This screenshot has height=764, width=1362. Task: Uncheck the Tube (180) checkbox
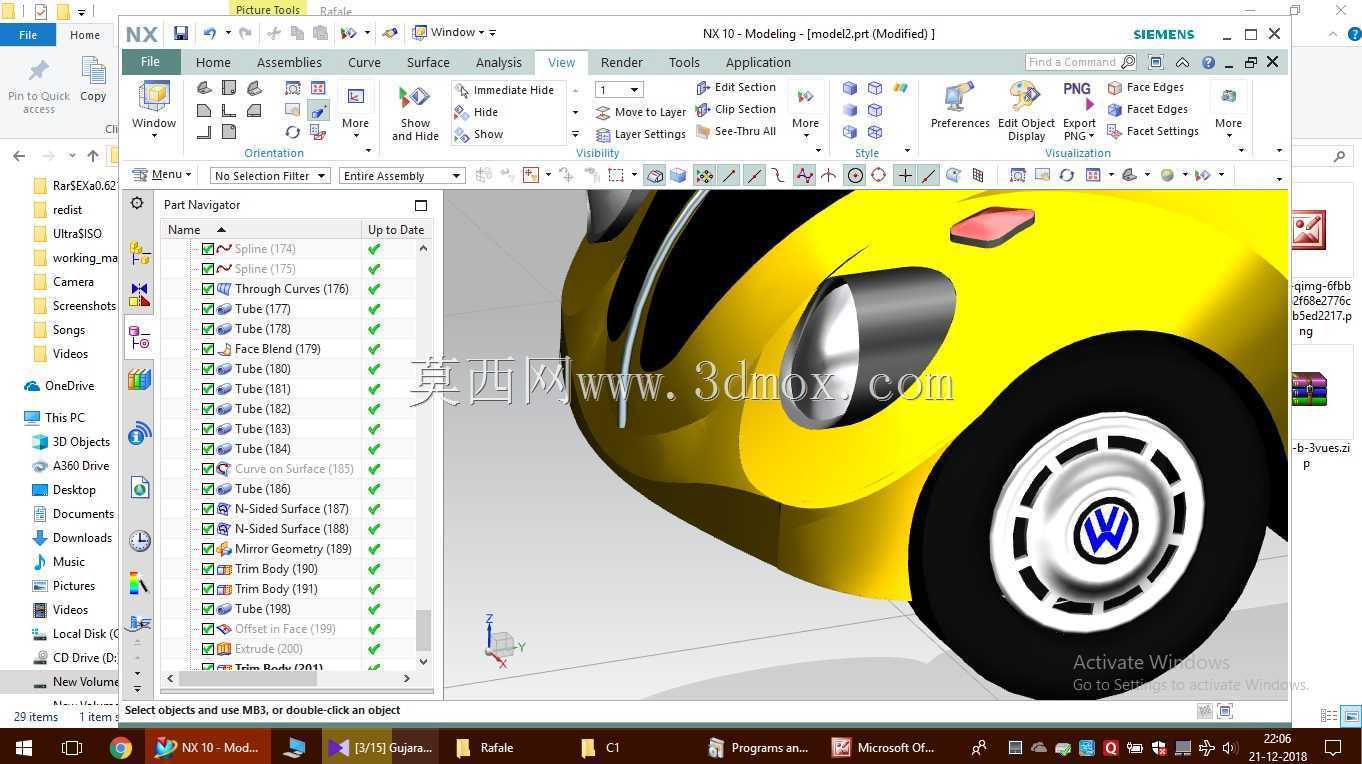pyautogui.click(x=208, y=369)
